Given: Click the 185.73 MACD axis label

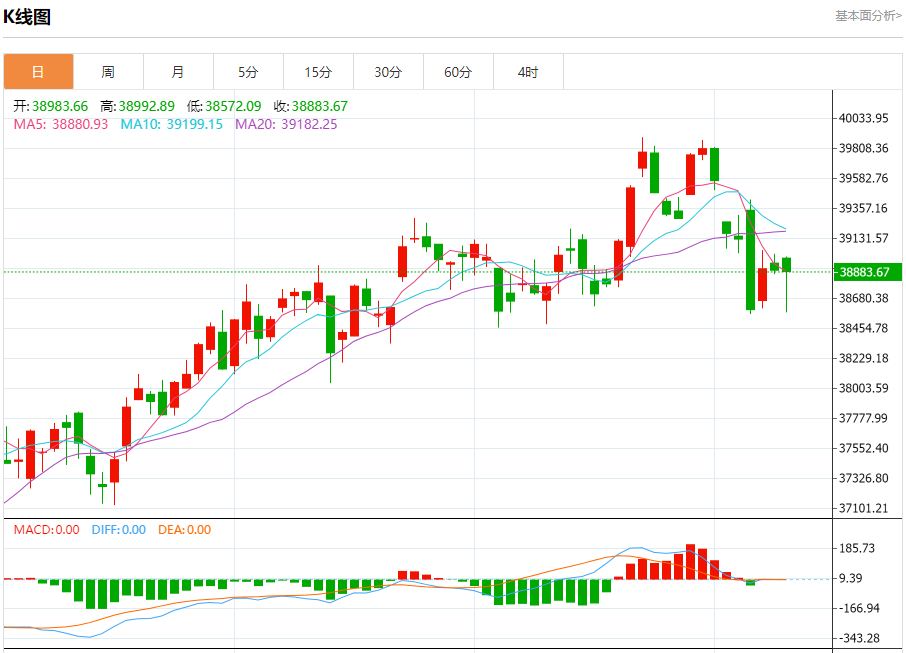Looking at the screenshot, I should [x=857, y=548].
